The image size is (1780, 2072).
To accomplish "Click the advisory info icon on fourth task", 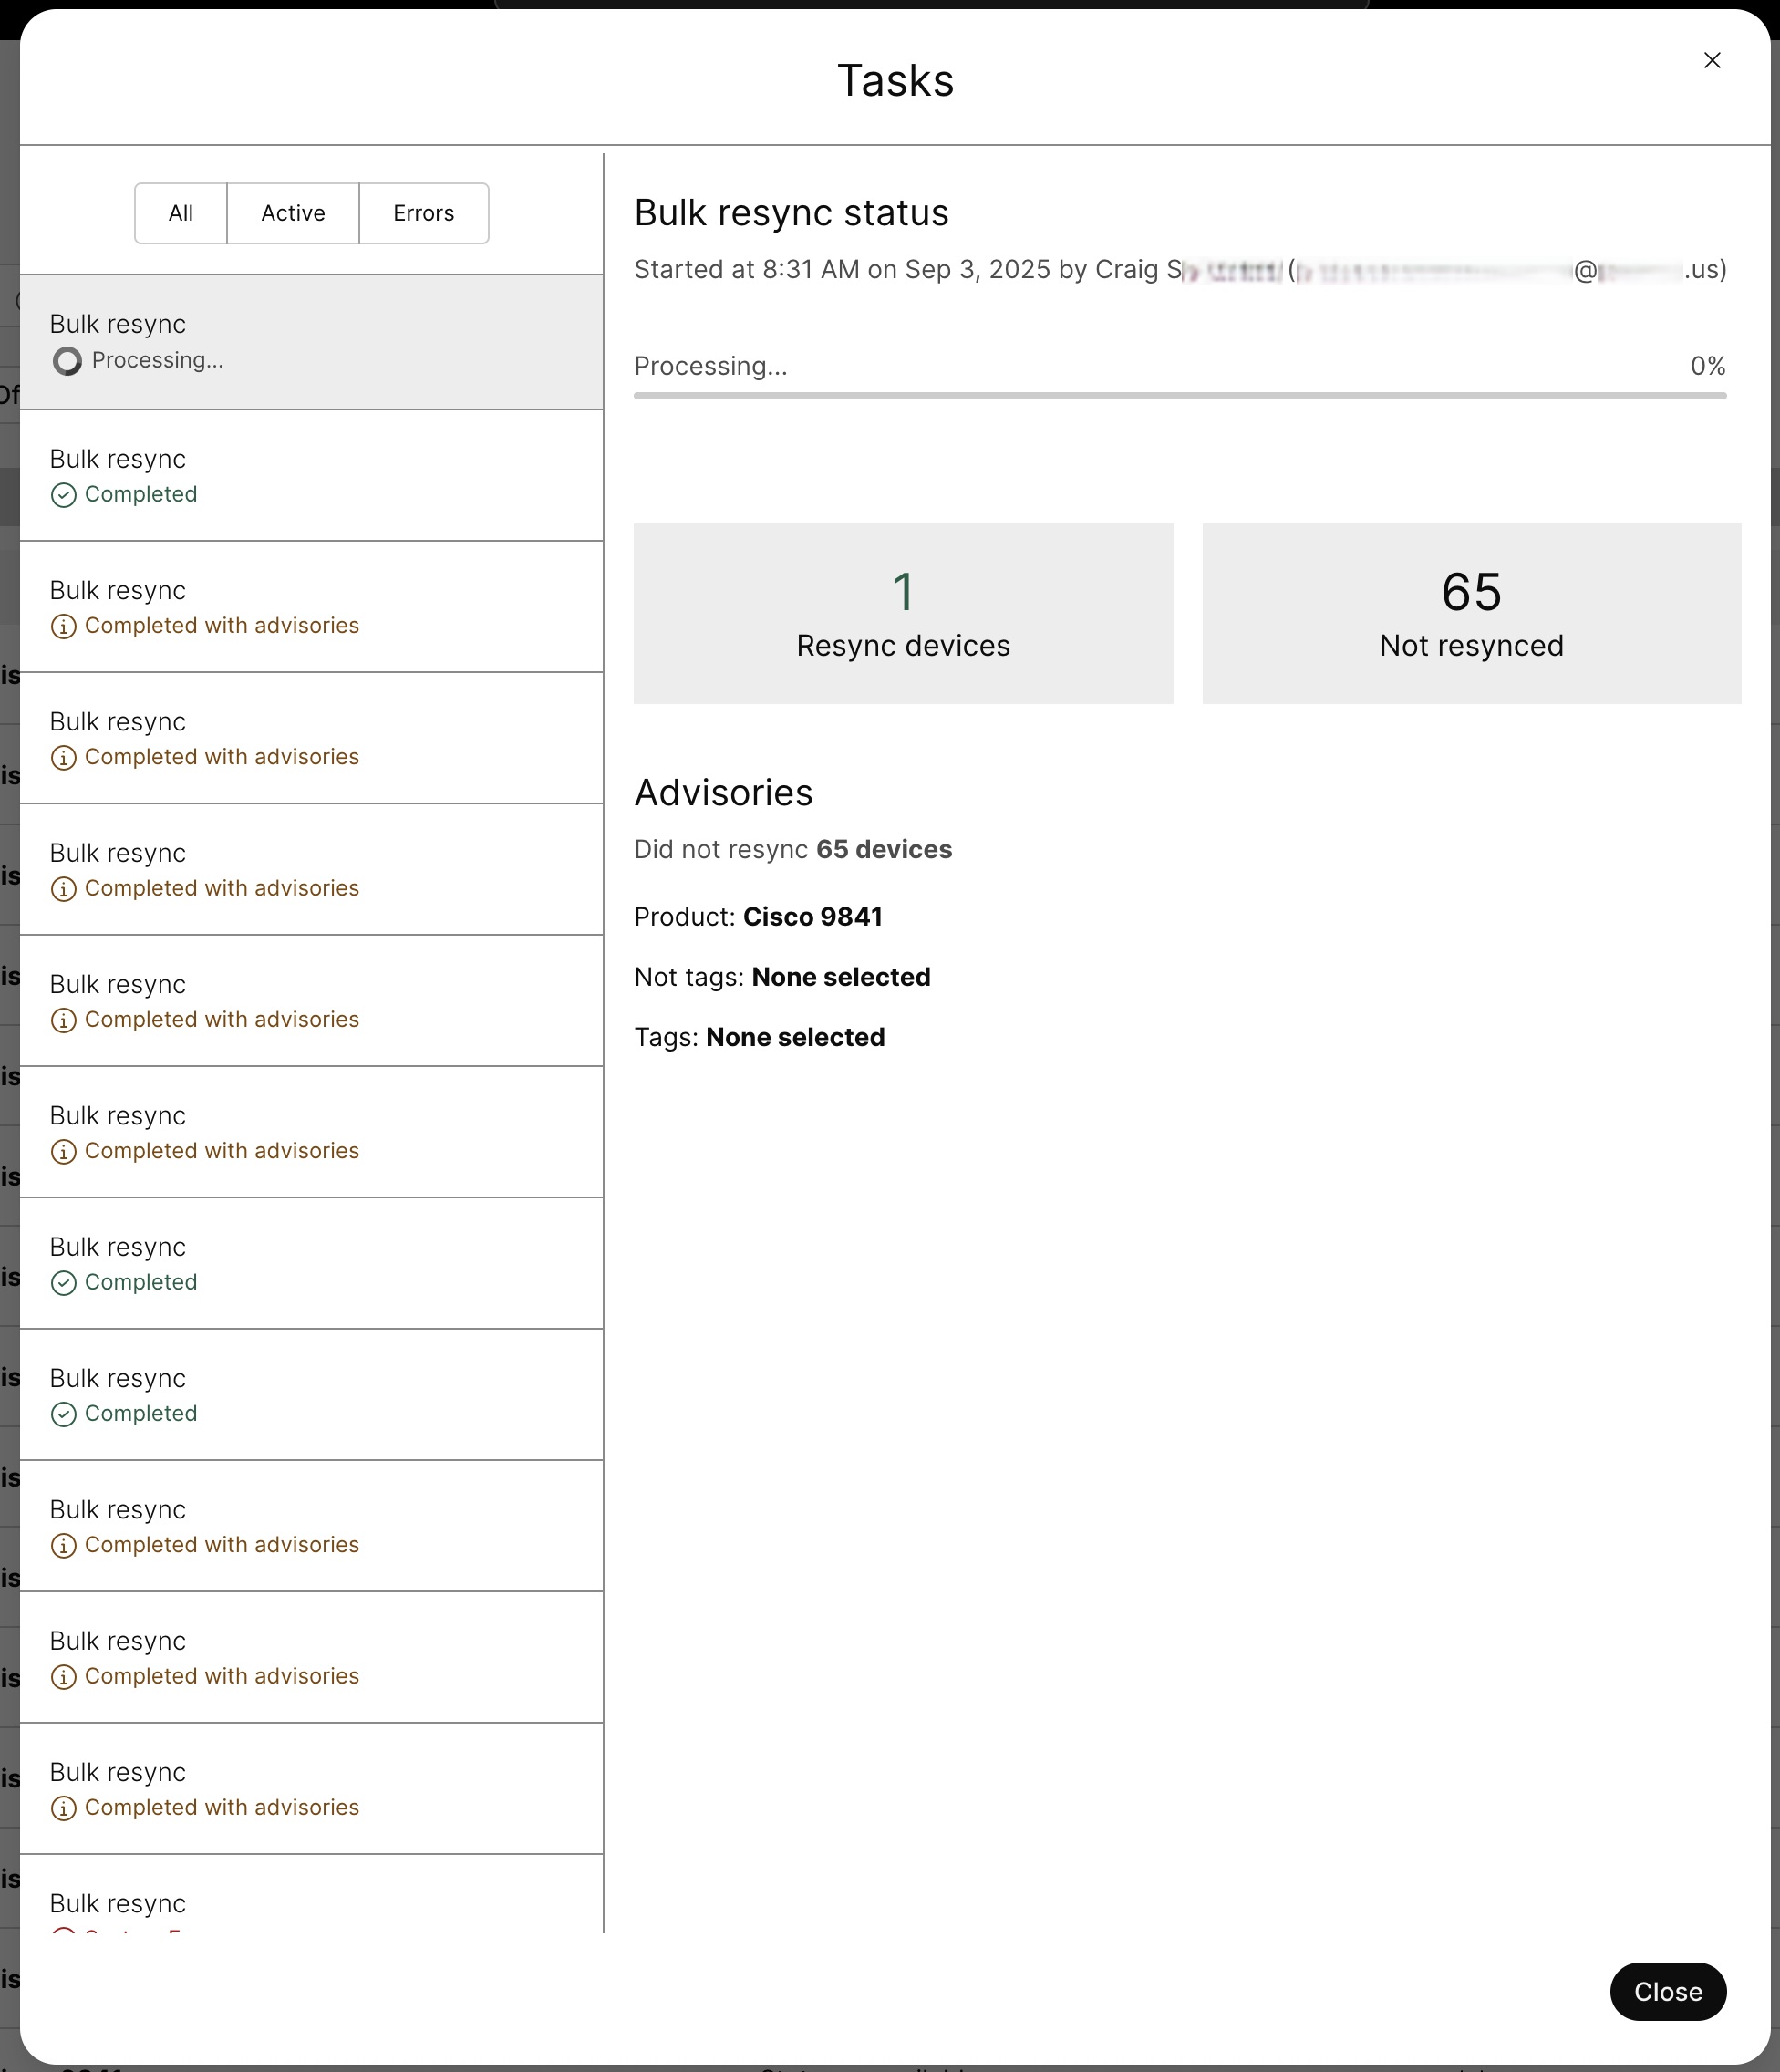I will coord(64,758).
